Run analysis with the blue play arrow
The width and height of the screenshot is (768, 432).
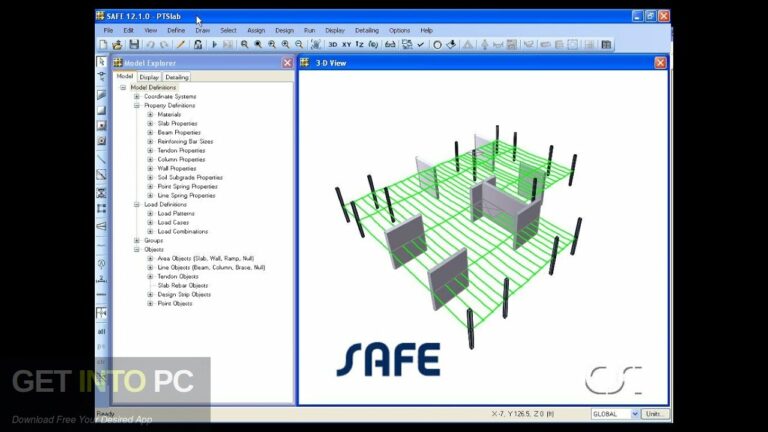[x=214, y=45]
